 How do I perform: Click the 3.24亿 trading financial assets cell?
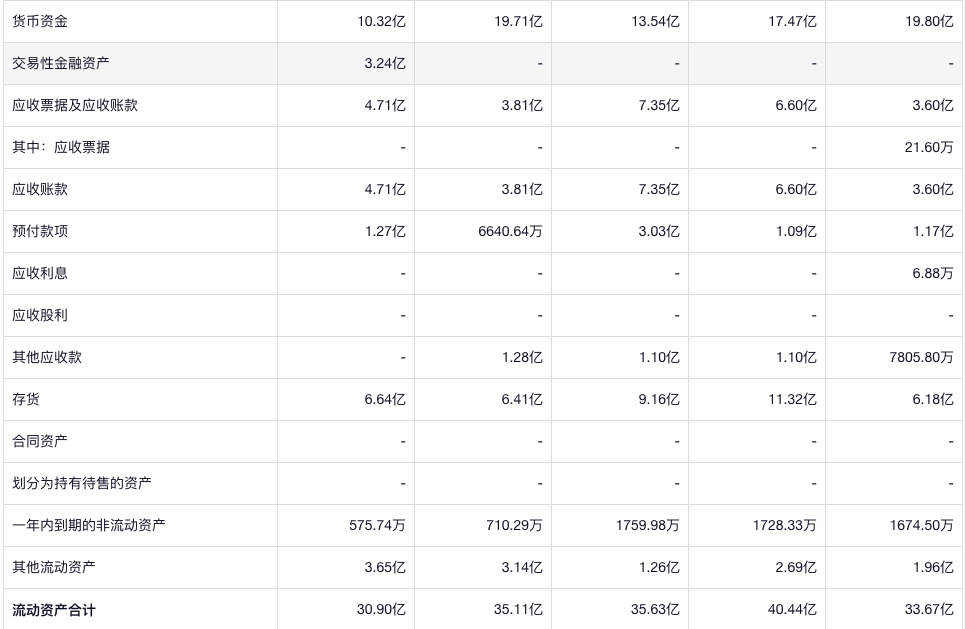point(385,63)
